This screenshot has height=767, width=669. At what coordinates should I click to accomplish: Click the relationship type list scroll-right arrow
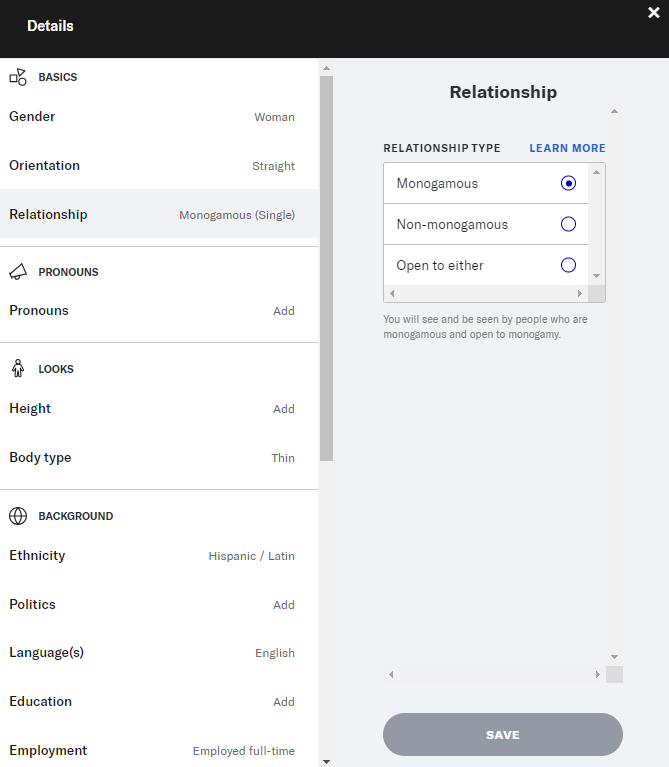pyautogui.click(x=580, y=293)
